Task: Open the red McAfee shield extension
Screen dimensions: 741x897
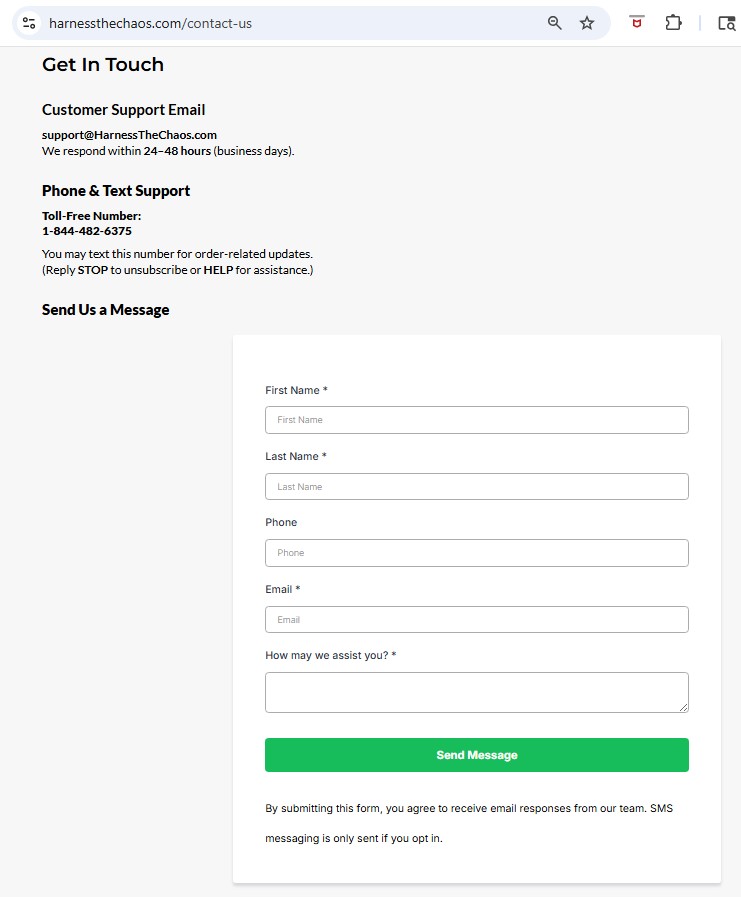Action: [x=636, y=23]
